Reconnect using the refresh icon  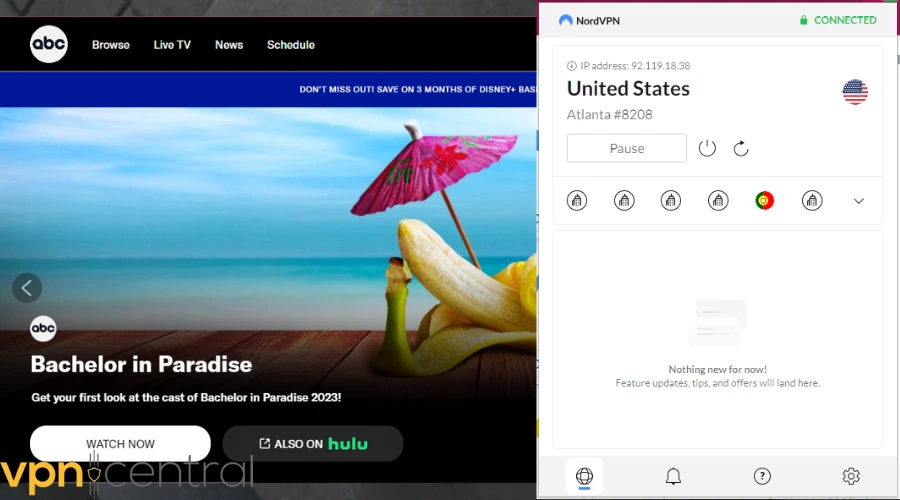coord(741,148)
